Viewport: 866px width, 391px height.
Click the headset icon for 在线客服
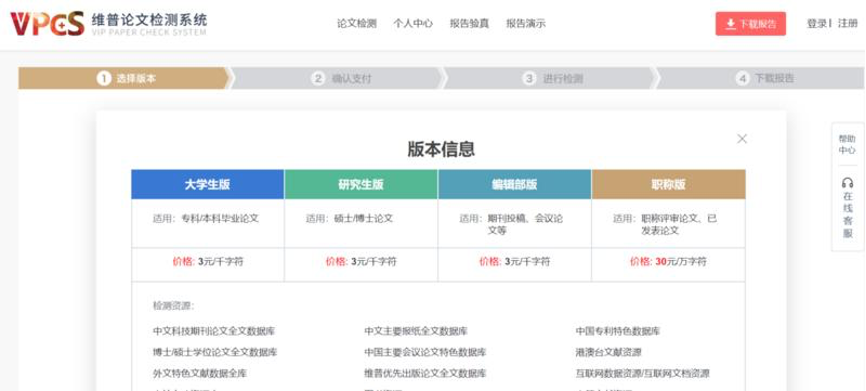847,183
